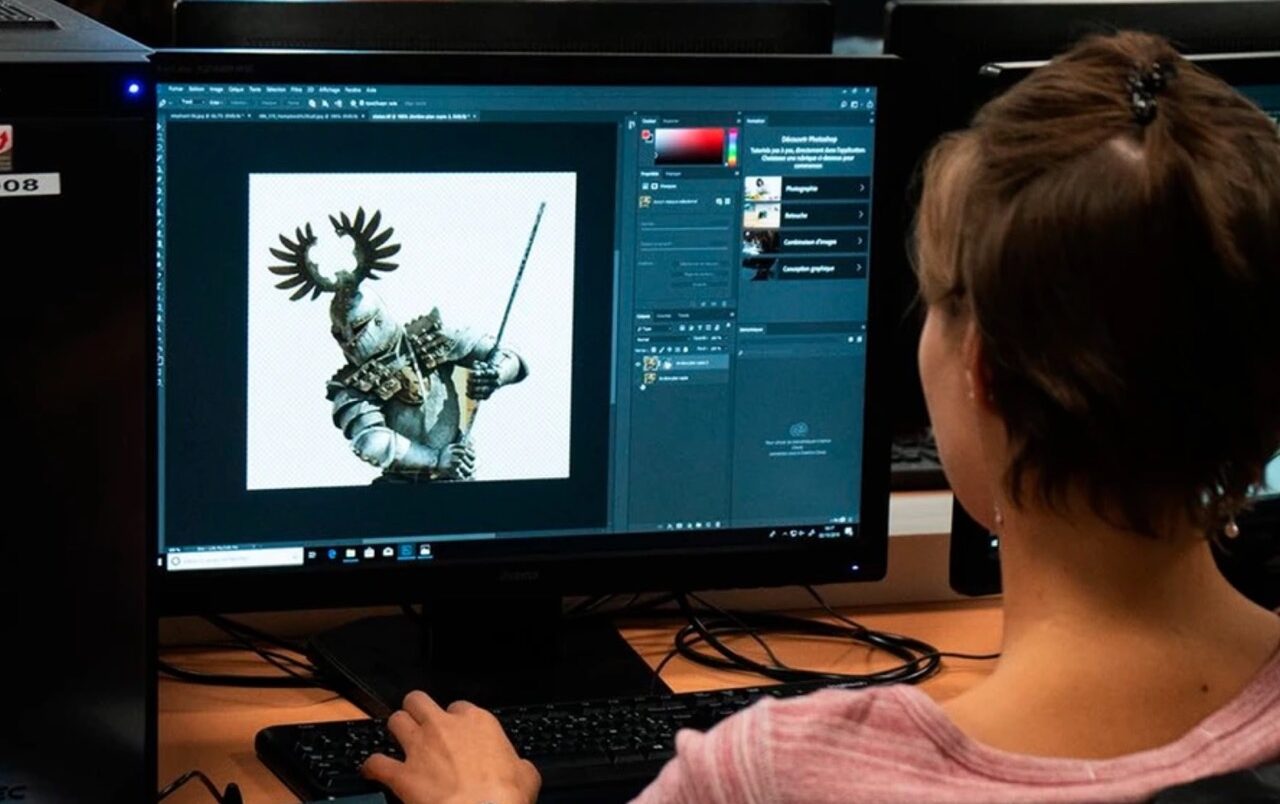Switch to the Couches tab

coord(663,316)
